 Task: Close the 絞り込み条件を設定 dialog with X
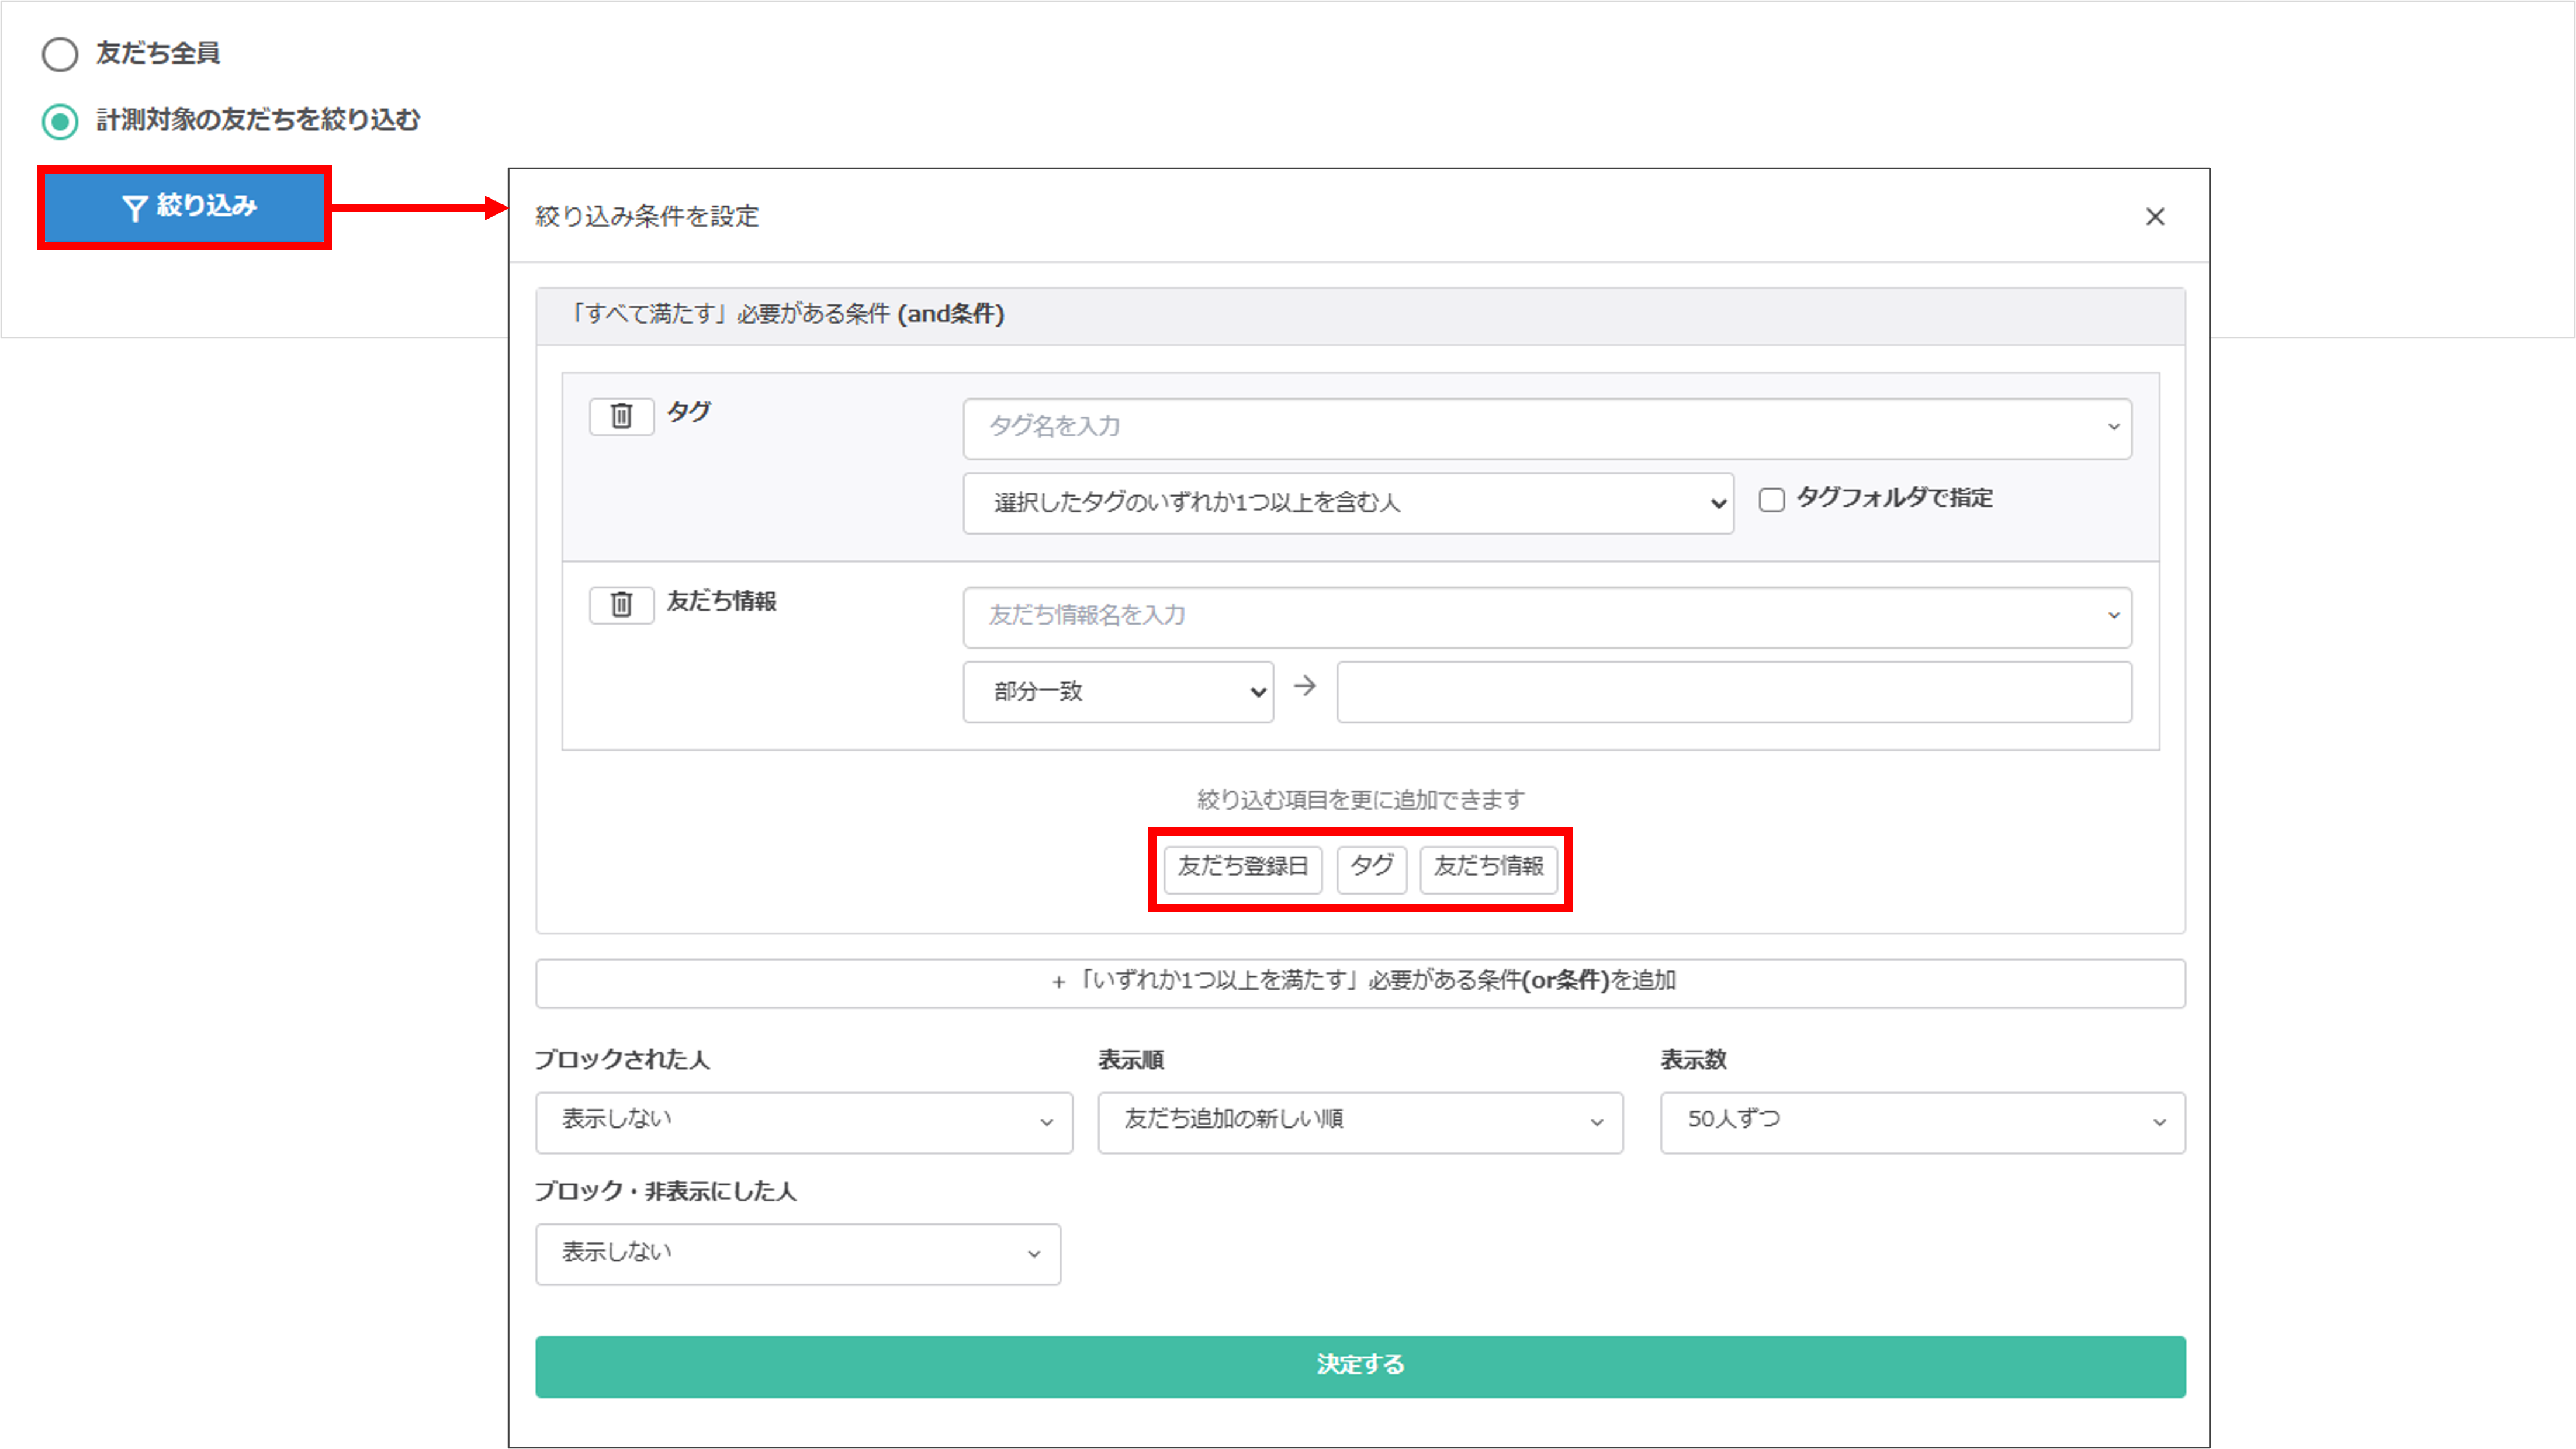(2156, 217)
